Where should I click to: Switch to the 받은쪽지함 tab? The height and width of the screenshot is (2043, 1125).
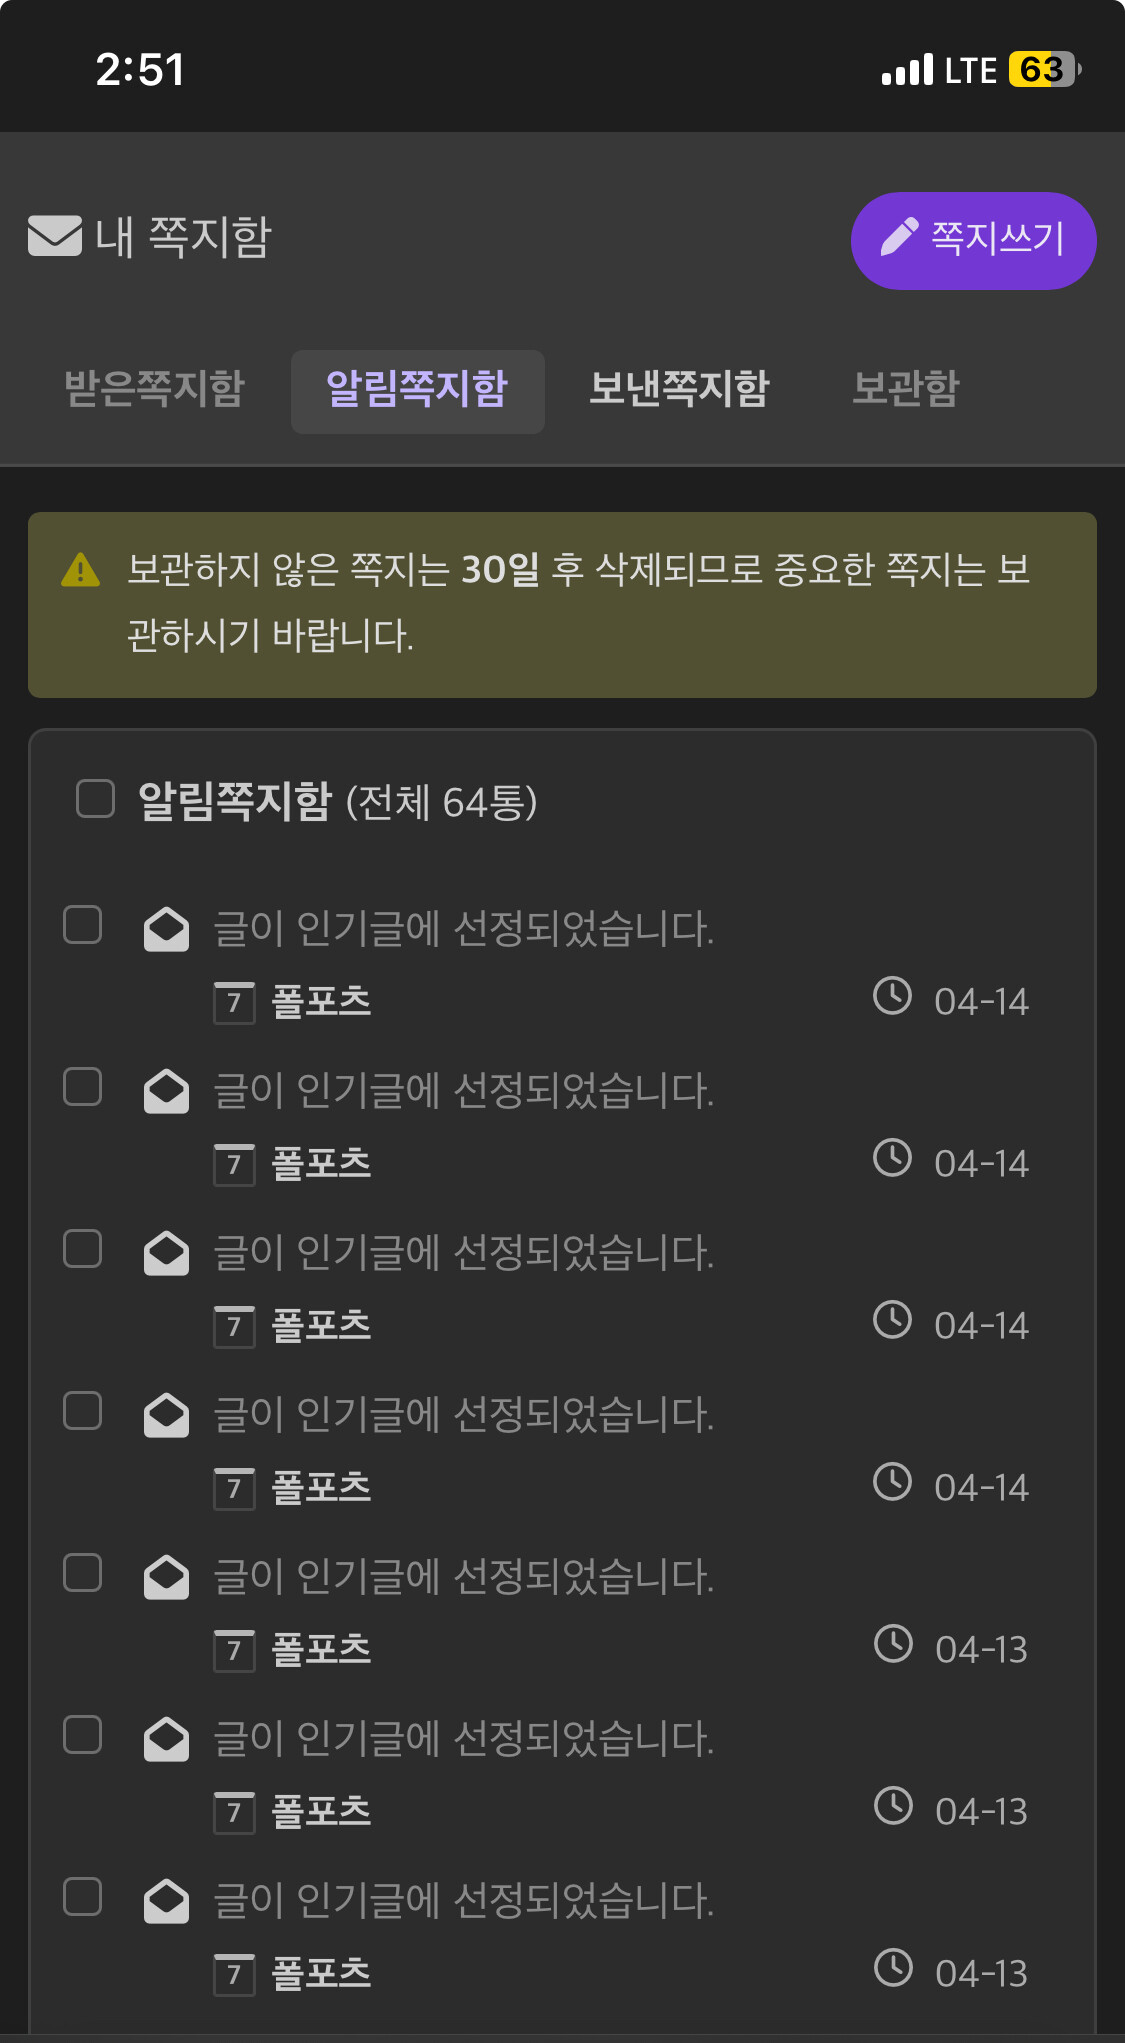(x=154, y=388)
